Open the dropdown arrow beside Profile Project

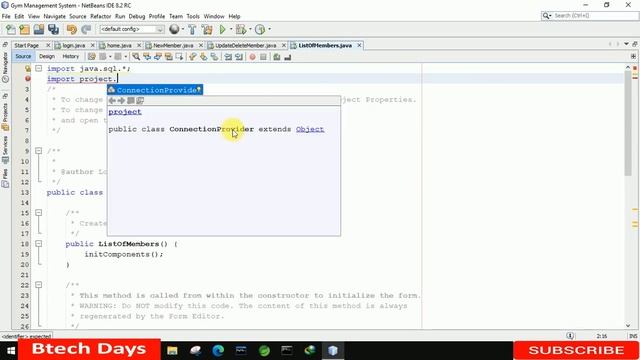(269, 29)
